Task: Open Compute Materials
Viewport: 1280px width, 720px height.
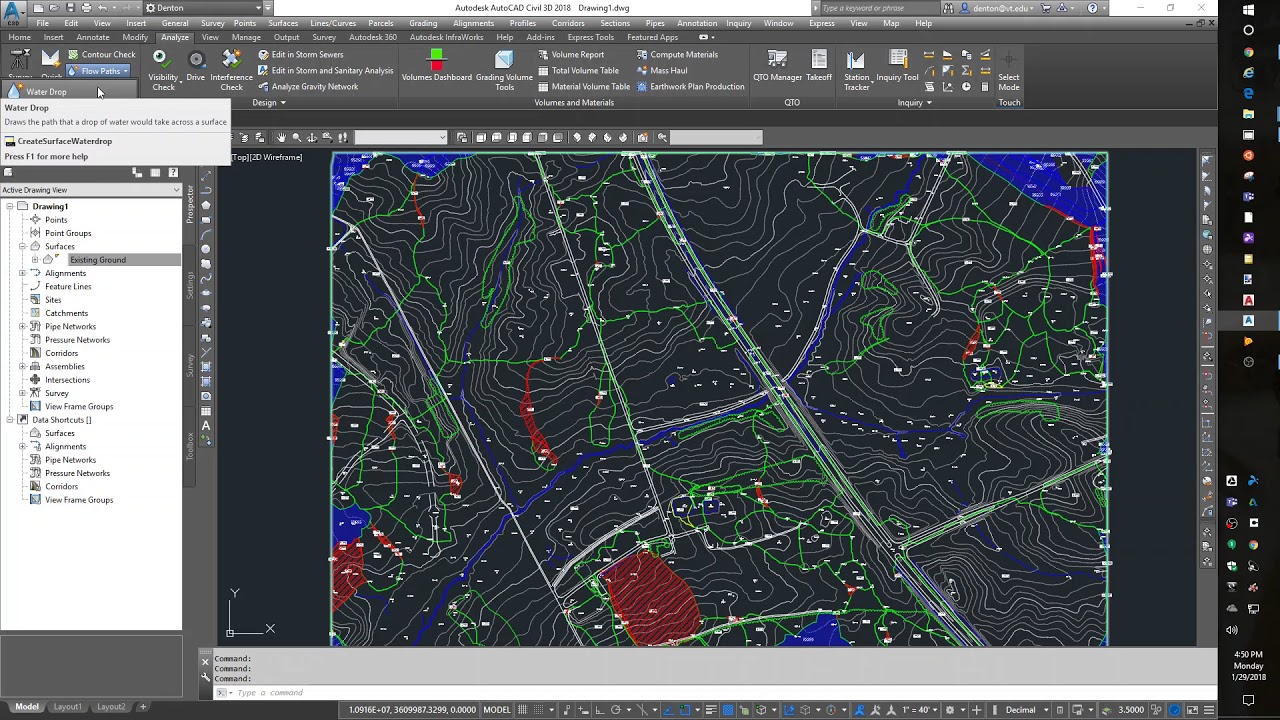Action: [x=677, y=55]
